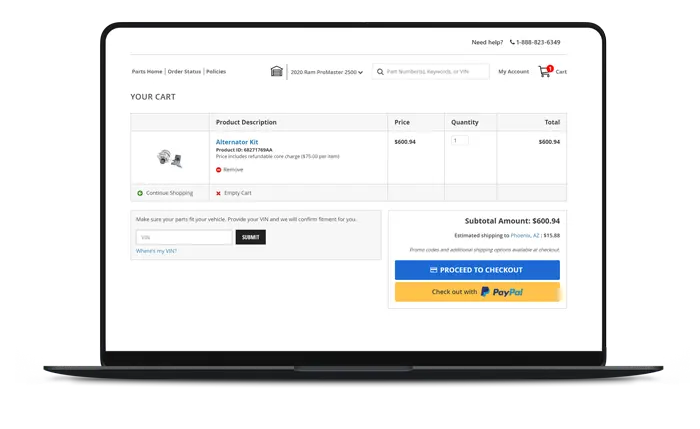Click the red Empty Cart X icon
This screenshot has height=429, width=700.
tap(218, 193)
